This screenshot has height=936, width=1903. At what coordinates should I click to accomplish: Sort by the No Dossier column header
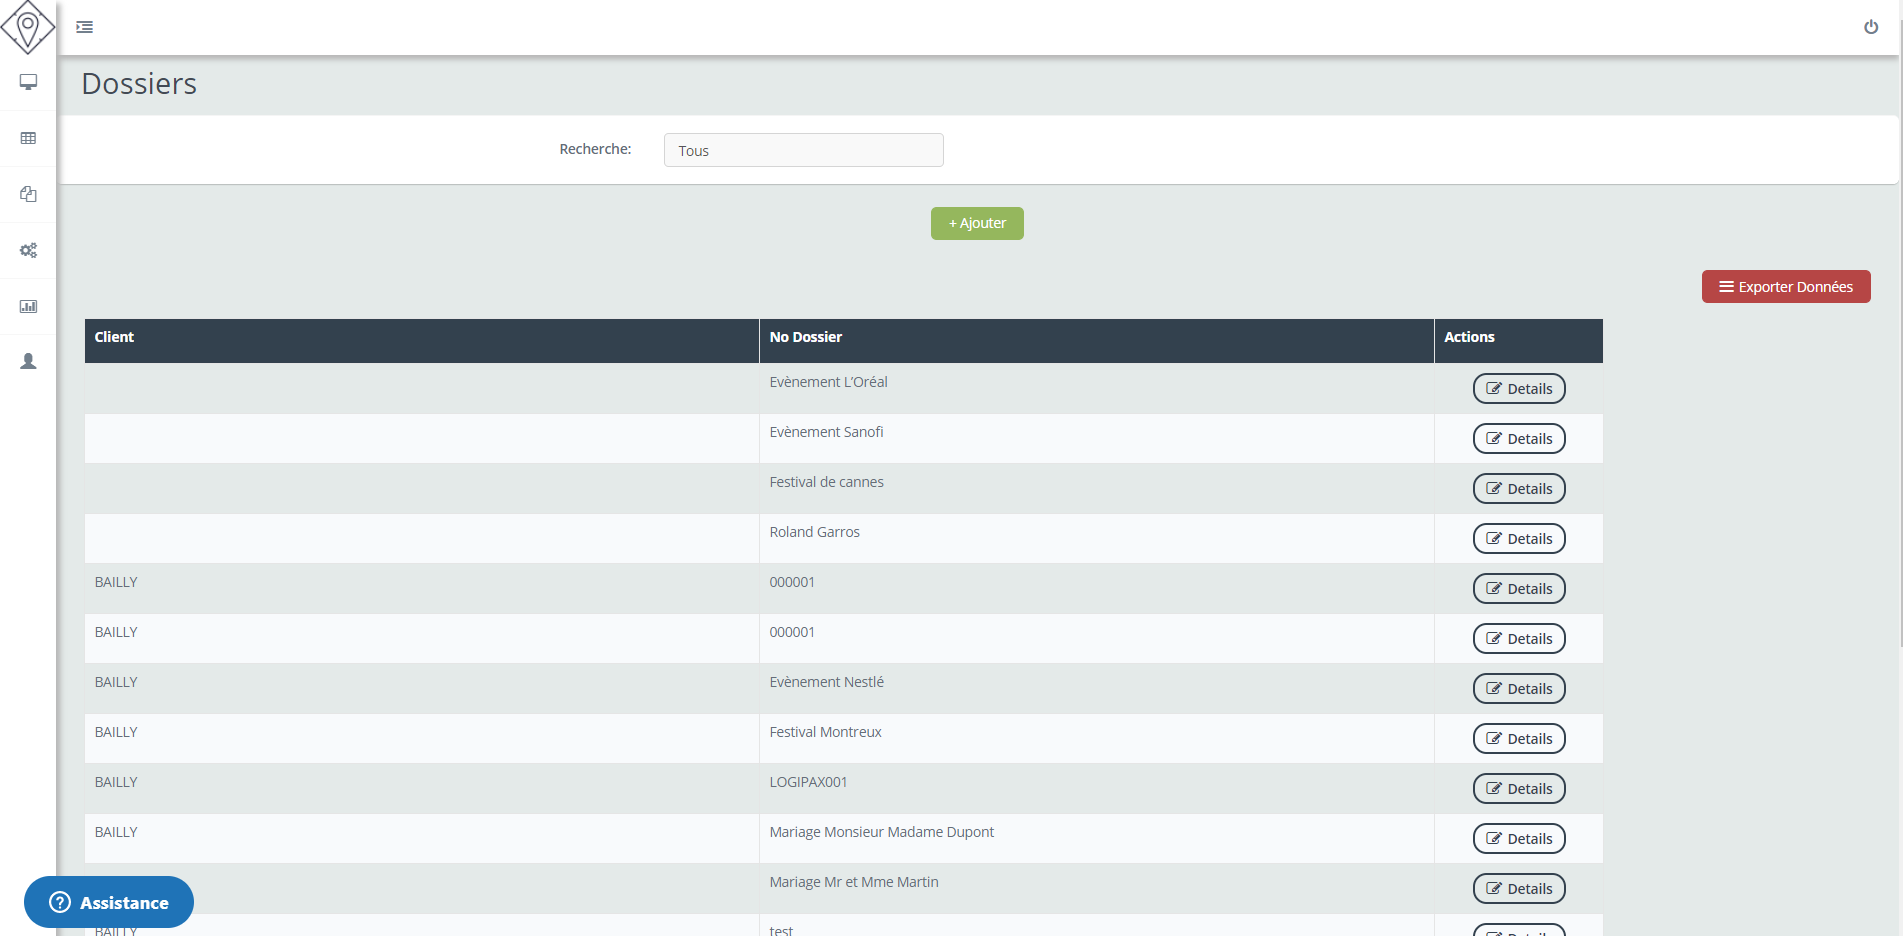805,337
